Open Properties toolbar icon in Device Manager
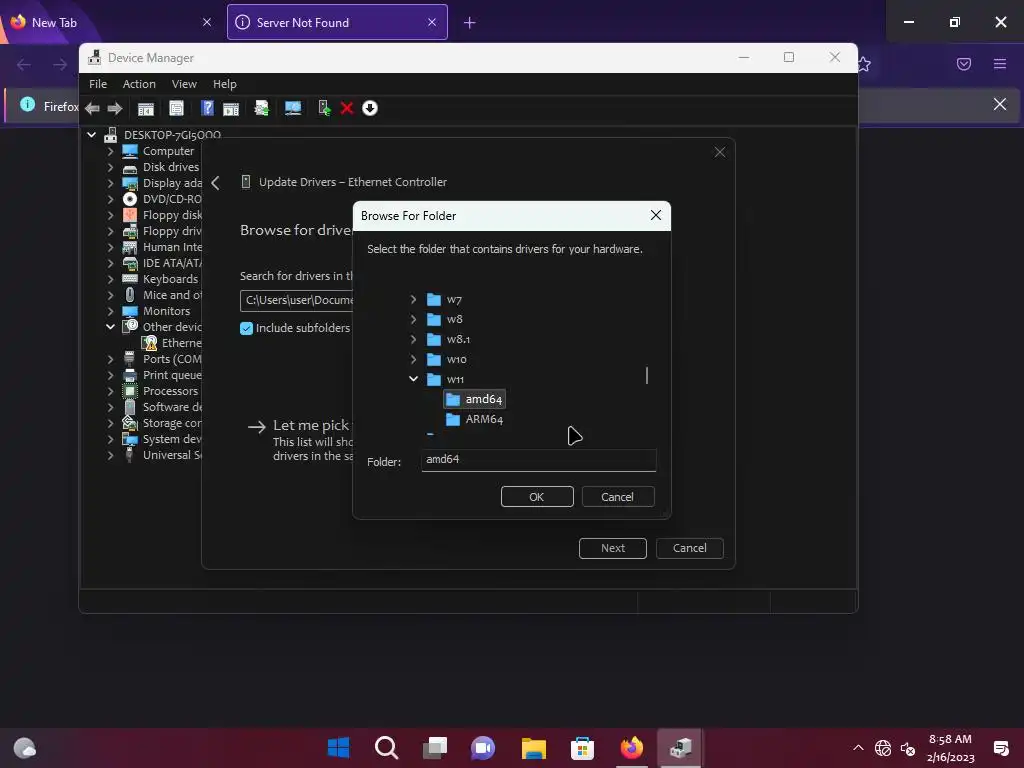Viewport: 1024px width, 768px height. [176, 108]
